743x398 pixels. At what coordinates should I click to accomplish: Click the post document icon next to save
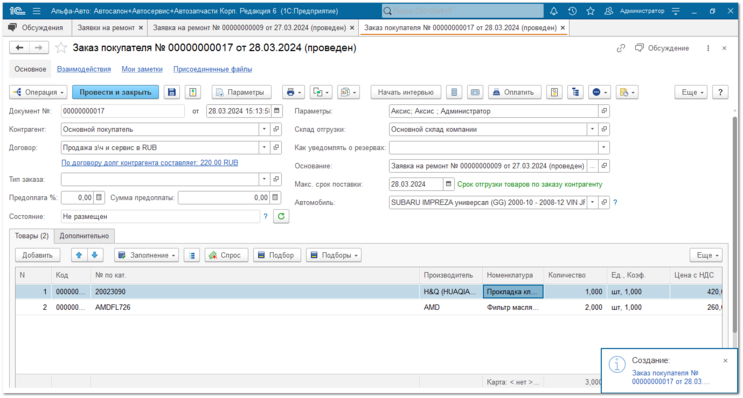[x=192, y=92]
